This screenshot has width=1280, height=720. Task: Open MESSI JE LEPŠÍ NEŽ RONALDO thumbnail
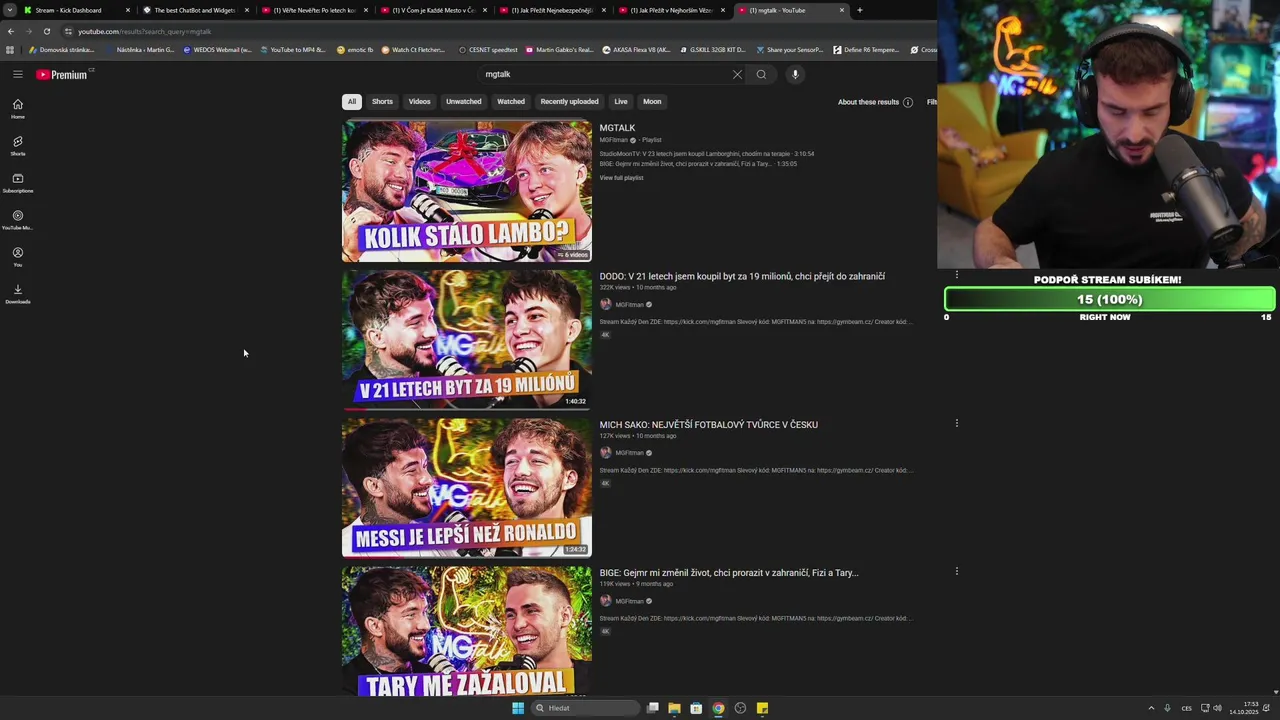(467, 488)
